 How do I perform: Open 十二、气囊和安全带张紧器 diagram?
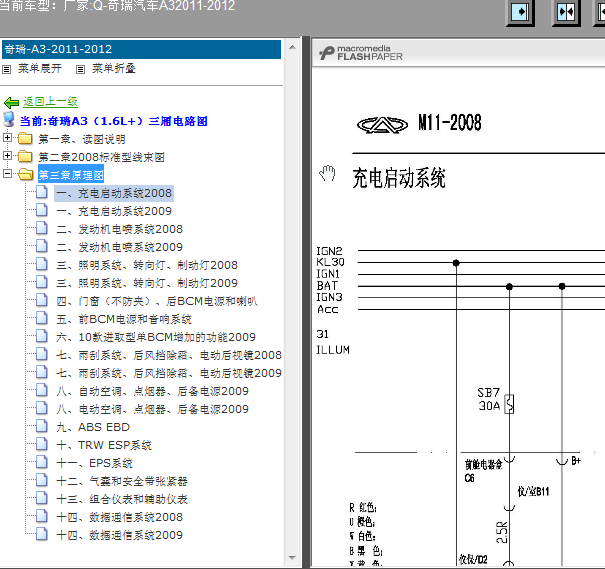coord(122,481)
